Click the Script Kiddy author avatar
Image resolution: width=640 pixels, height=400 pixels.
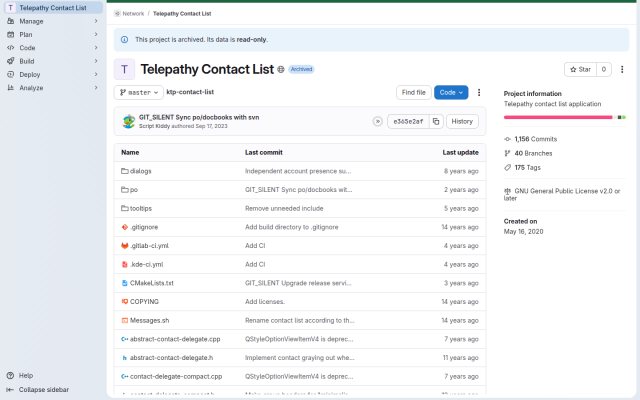pyautogui.click(x=129, y=121)
